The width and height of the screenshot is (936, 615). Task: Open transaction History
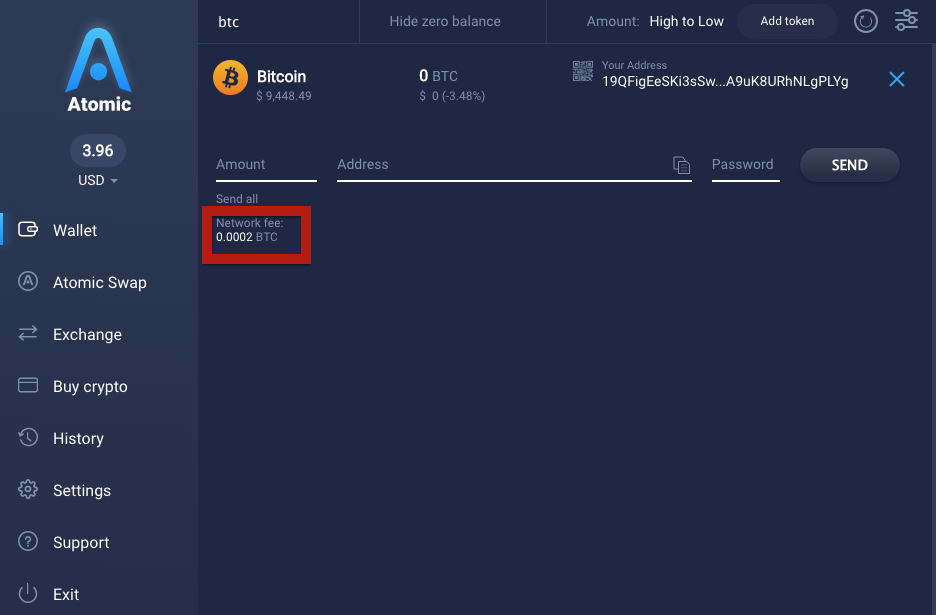point(78,438)
